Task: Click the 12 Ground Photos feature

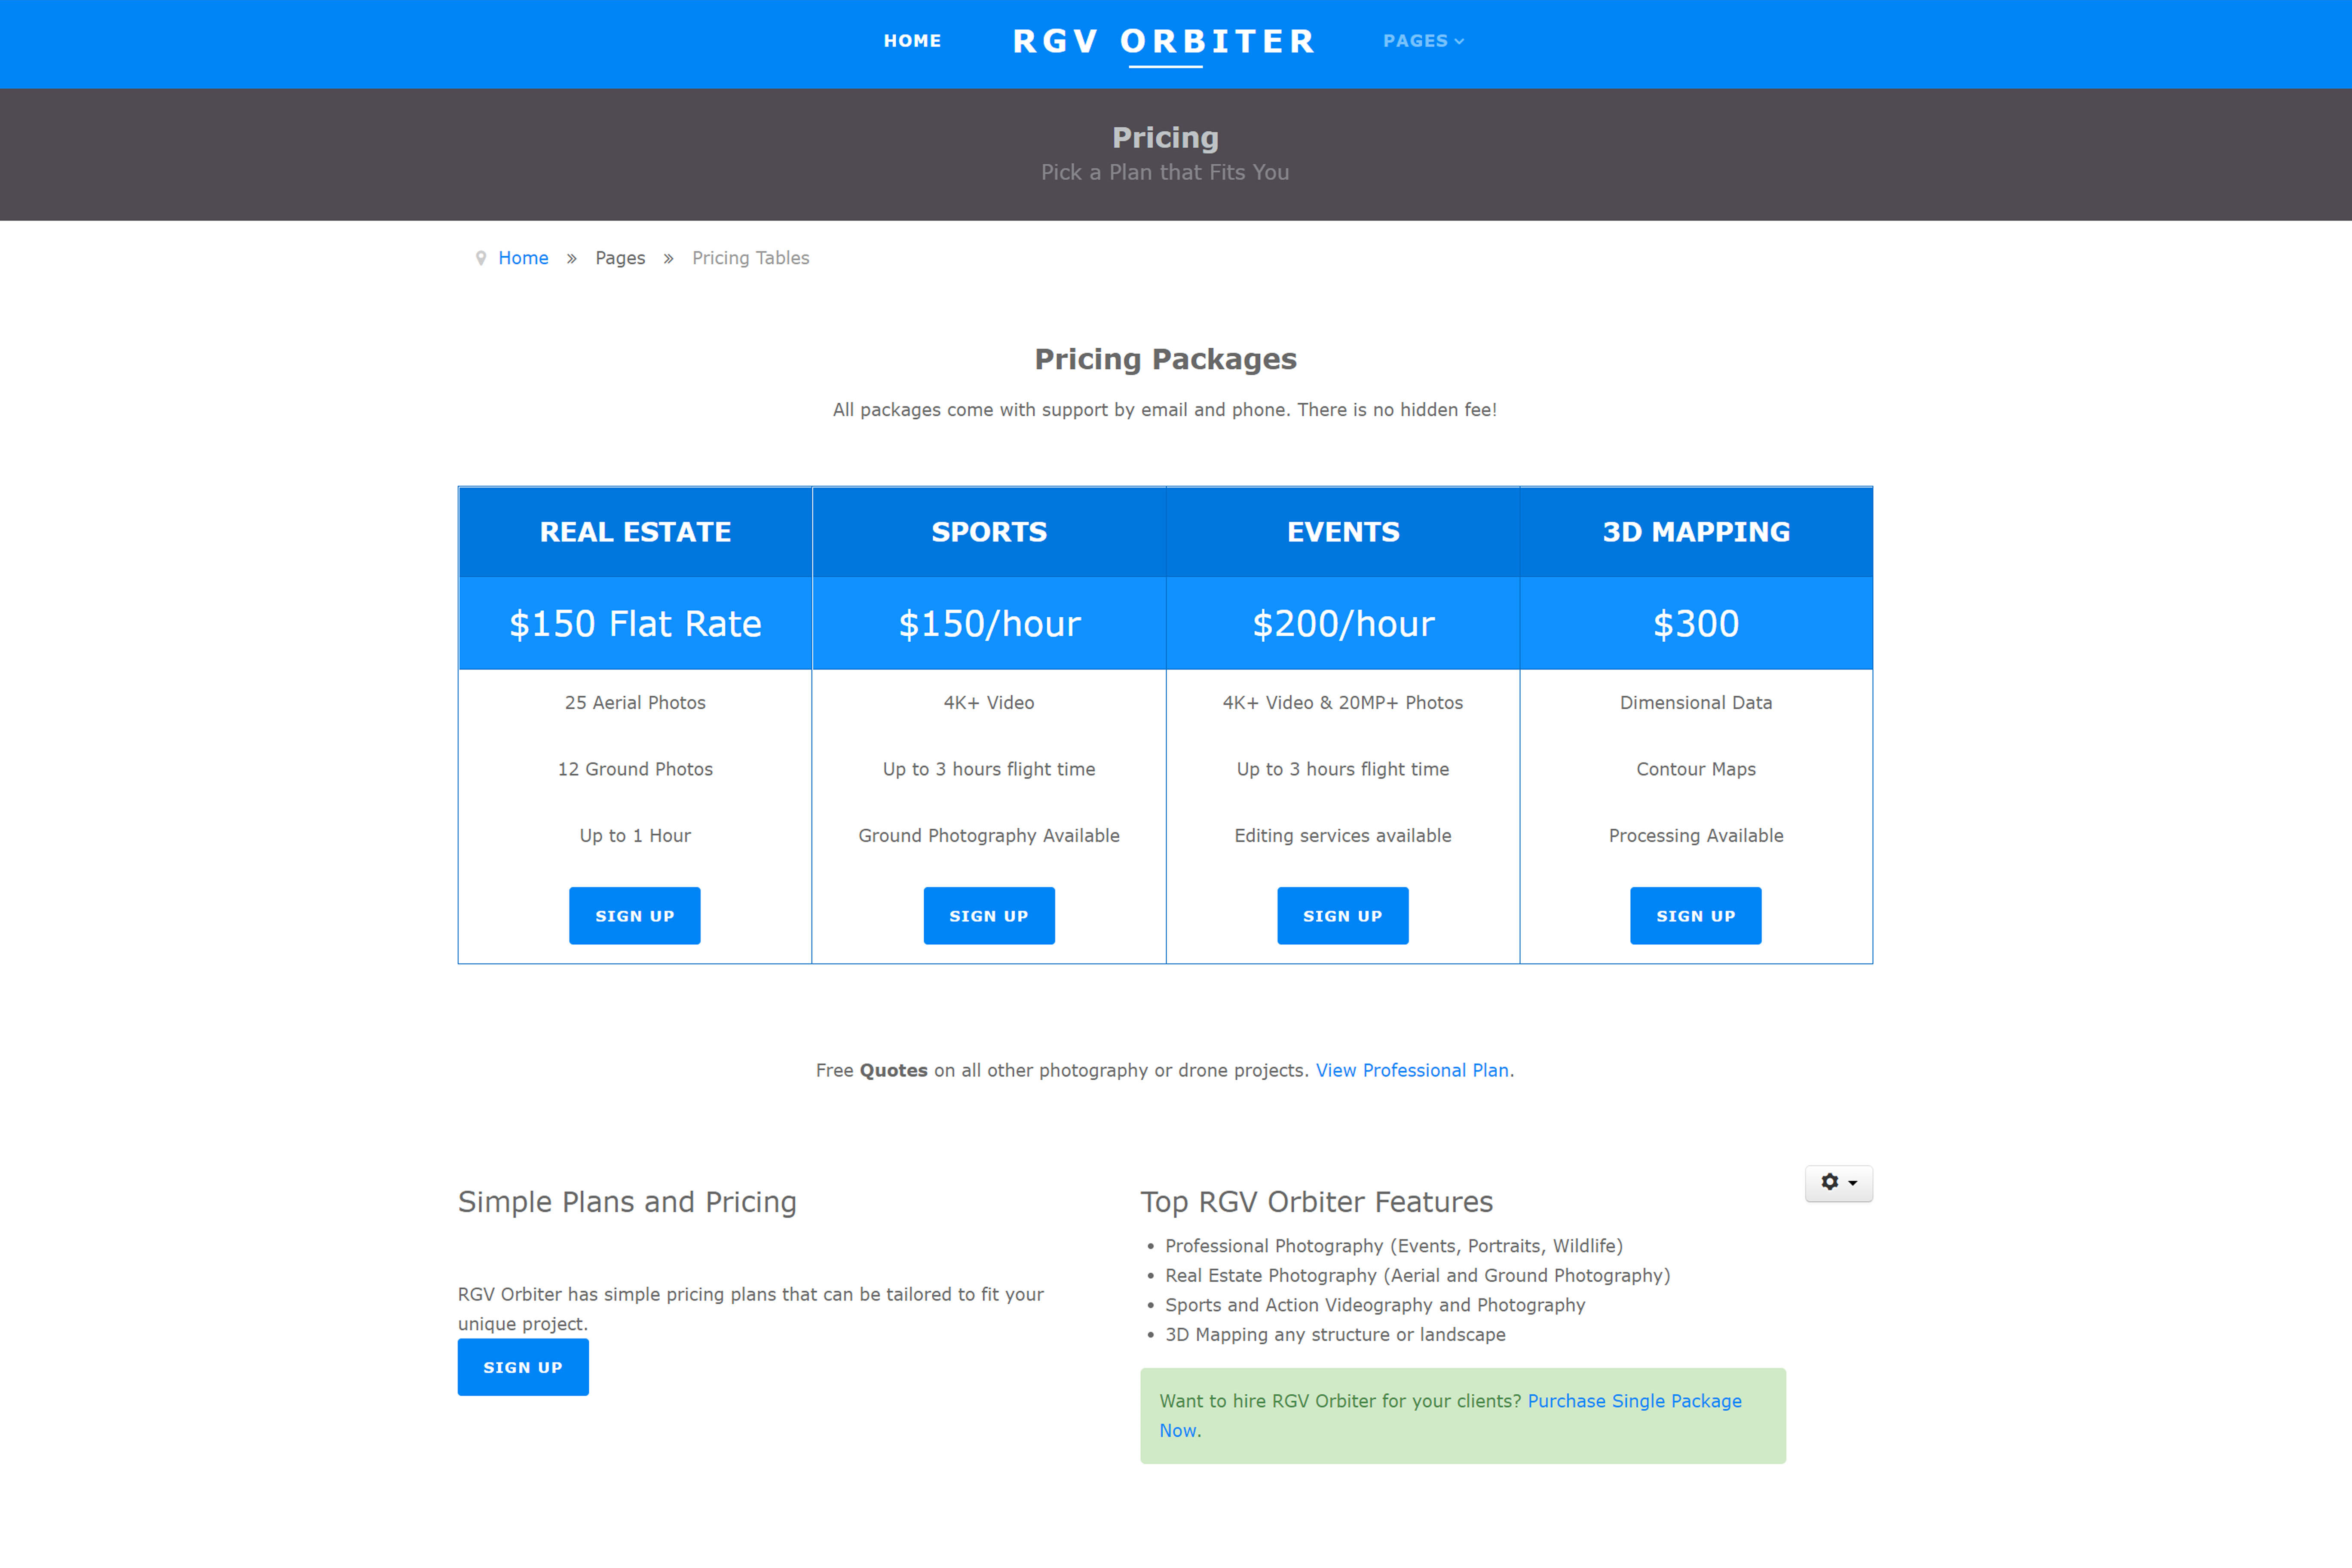Action: pos(635,769)
